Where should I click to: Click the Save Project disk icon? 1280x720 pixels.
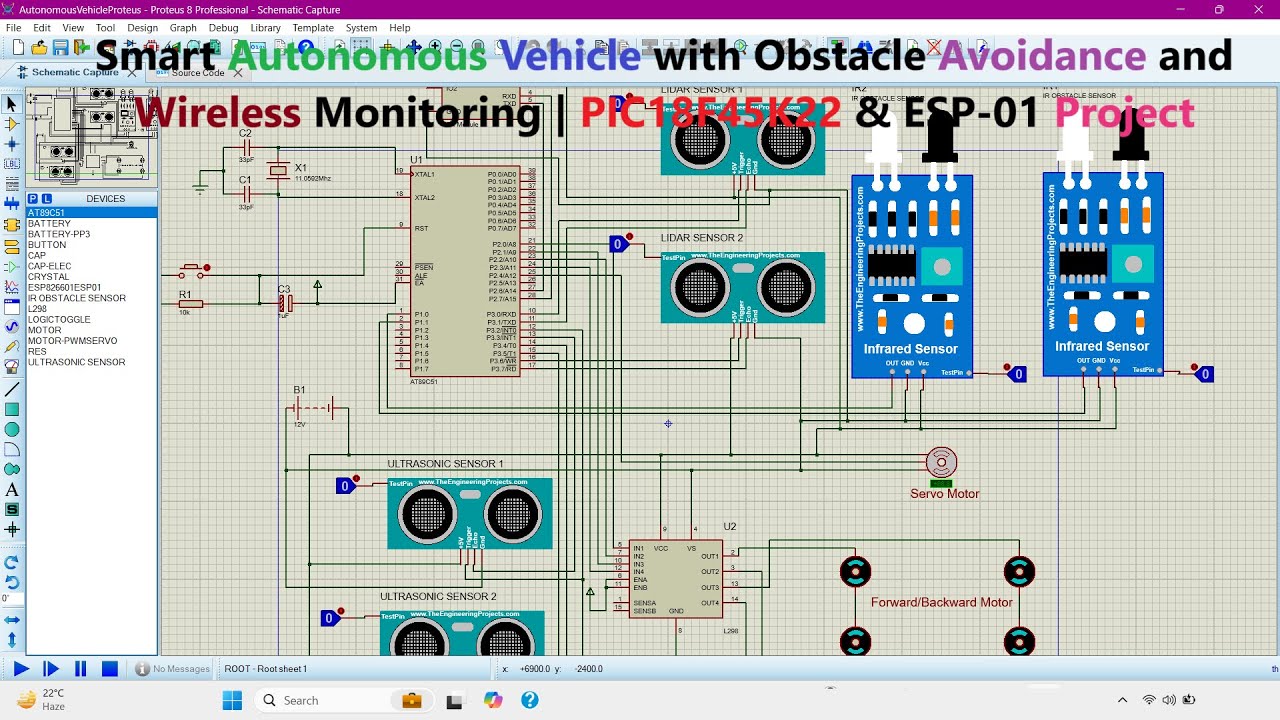click(60, 47)
